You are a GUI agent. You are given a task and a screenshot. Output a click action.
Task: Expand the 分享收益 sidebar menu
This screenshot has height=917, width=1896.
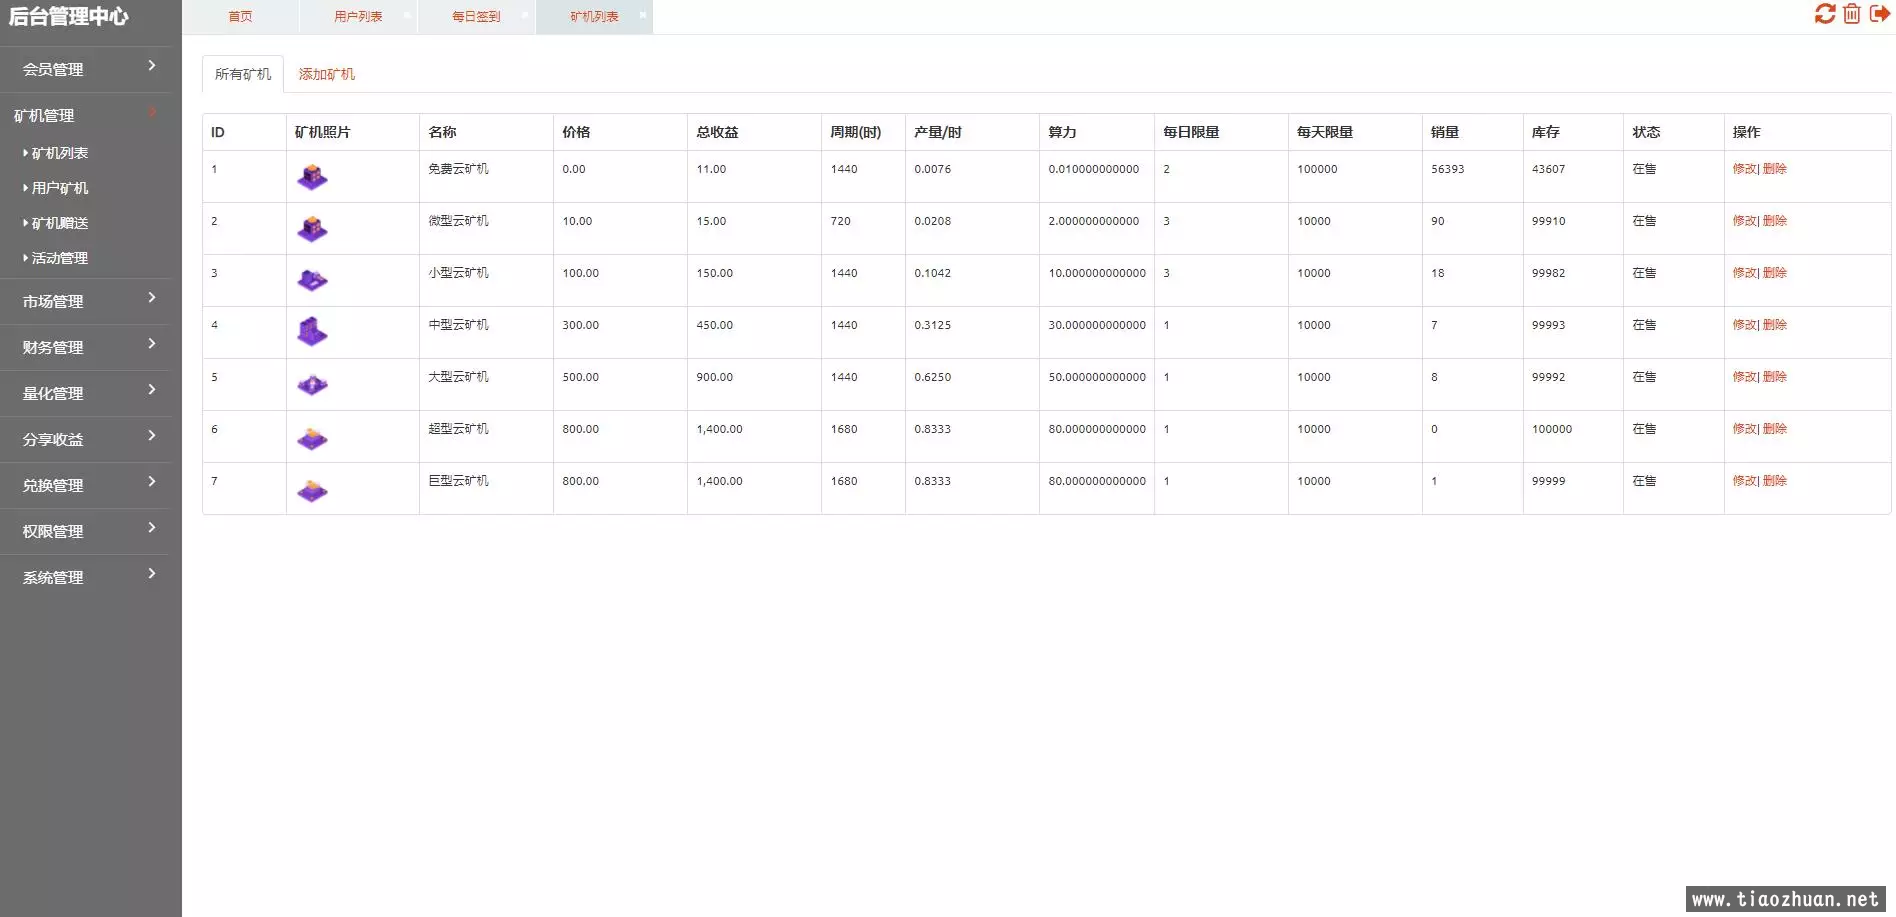pyautogui.click(x=86, y=439)
